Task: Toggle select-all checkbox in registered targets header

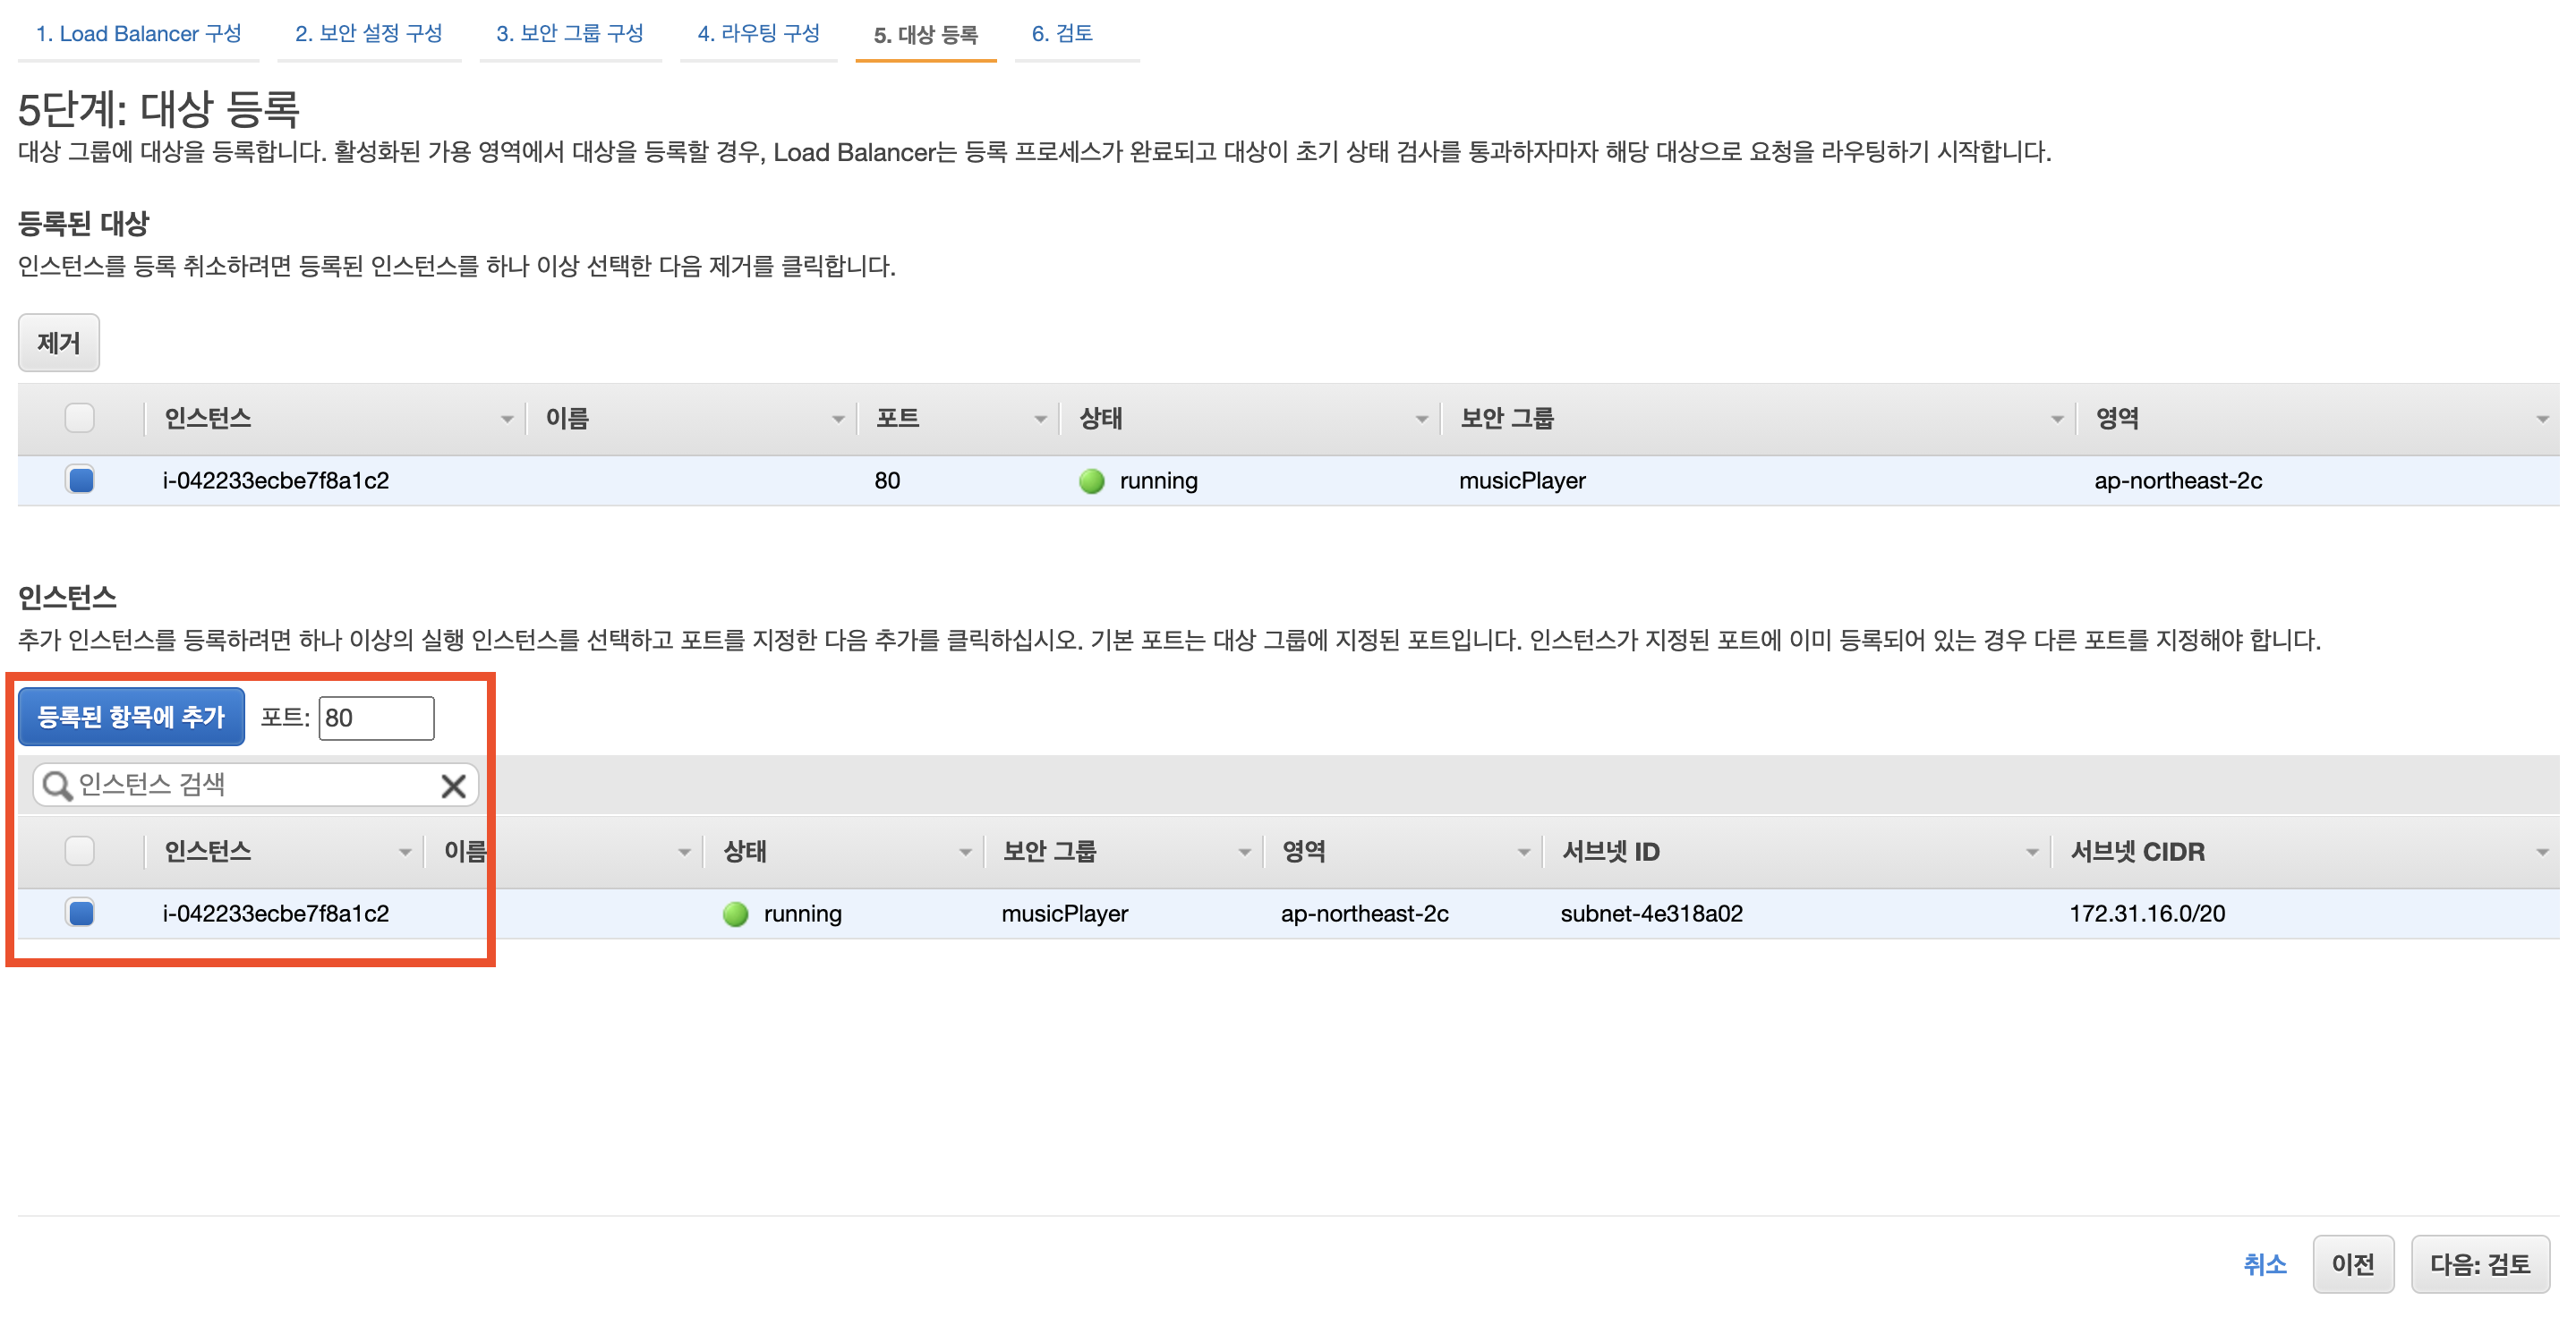Action: pyautogui.click(x=80, y=418)
